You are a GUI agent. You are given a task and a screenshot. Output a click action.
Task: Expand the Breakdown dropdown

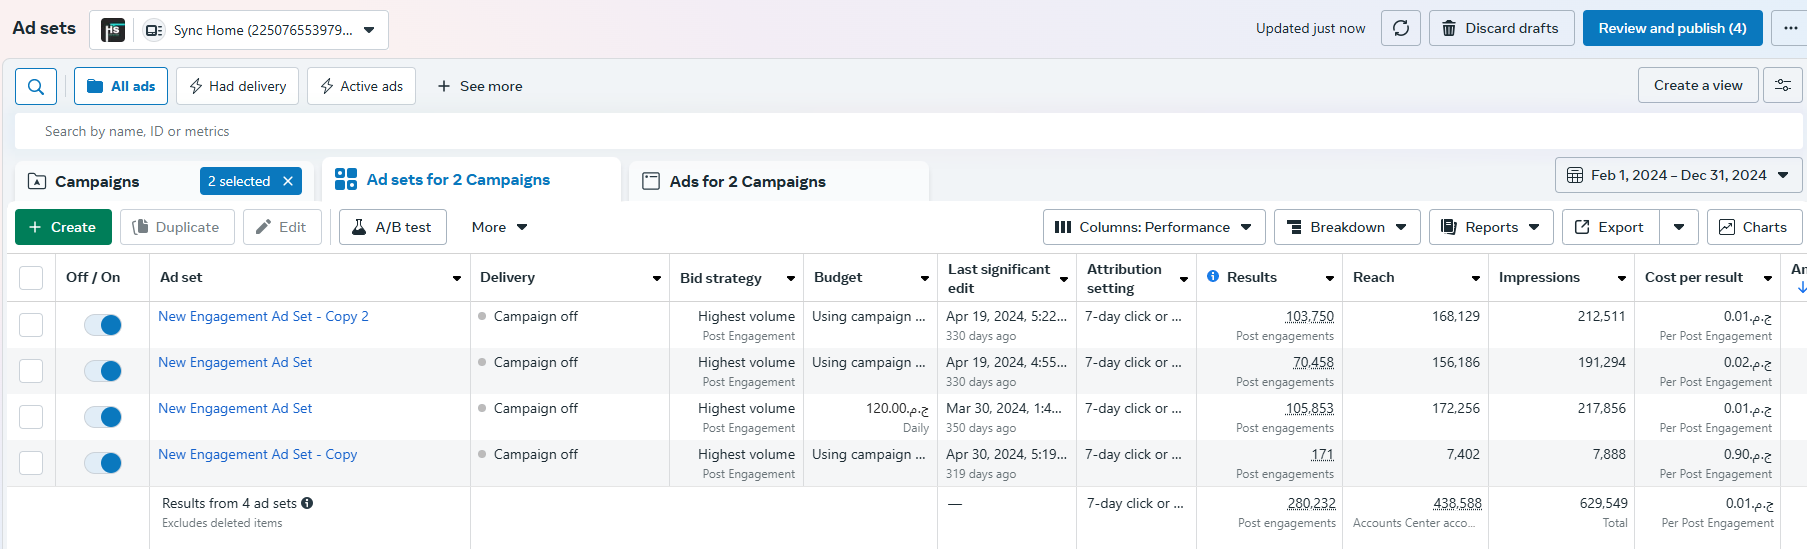click(1346, 227)
